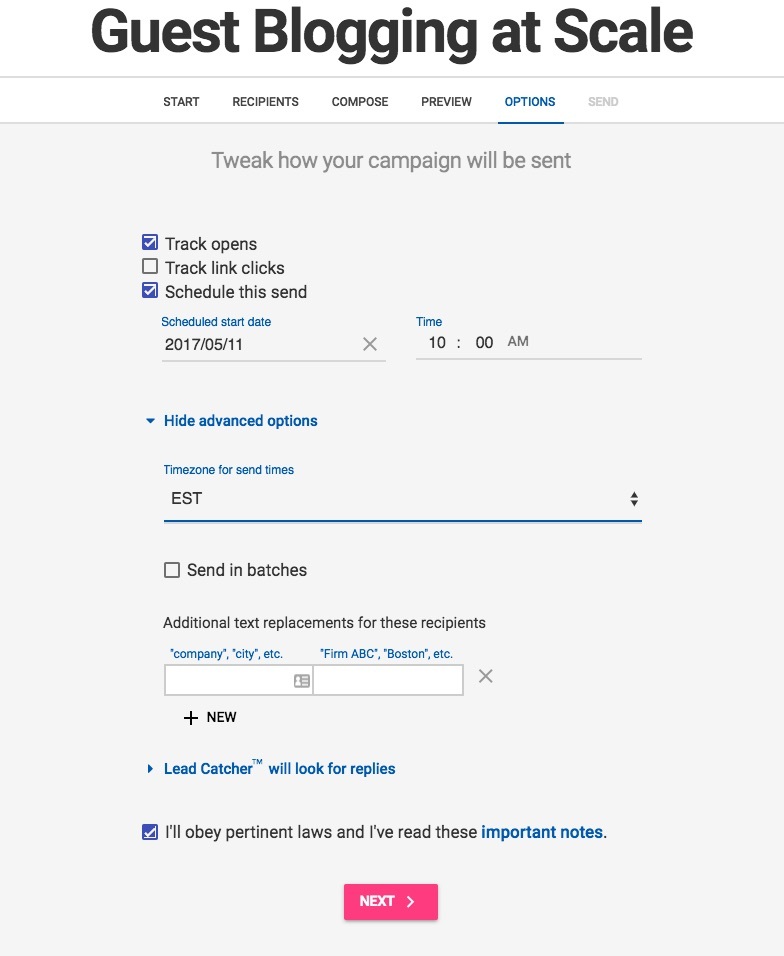Click the contact card icon in replacement field
This screenshot has width=784, height=956.
tap(301, 680)
